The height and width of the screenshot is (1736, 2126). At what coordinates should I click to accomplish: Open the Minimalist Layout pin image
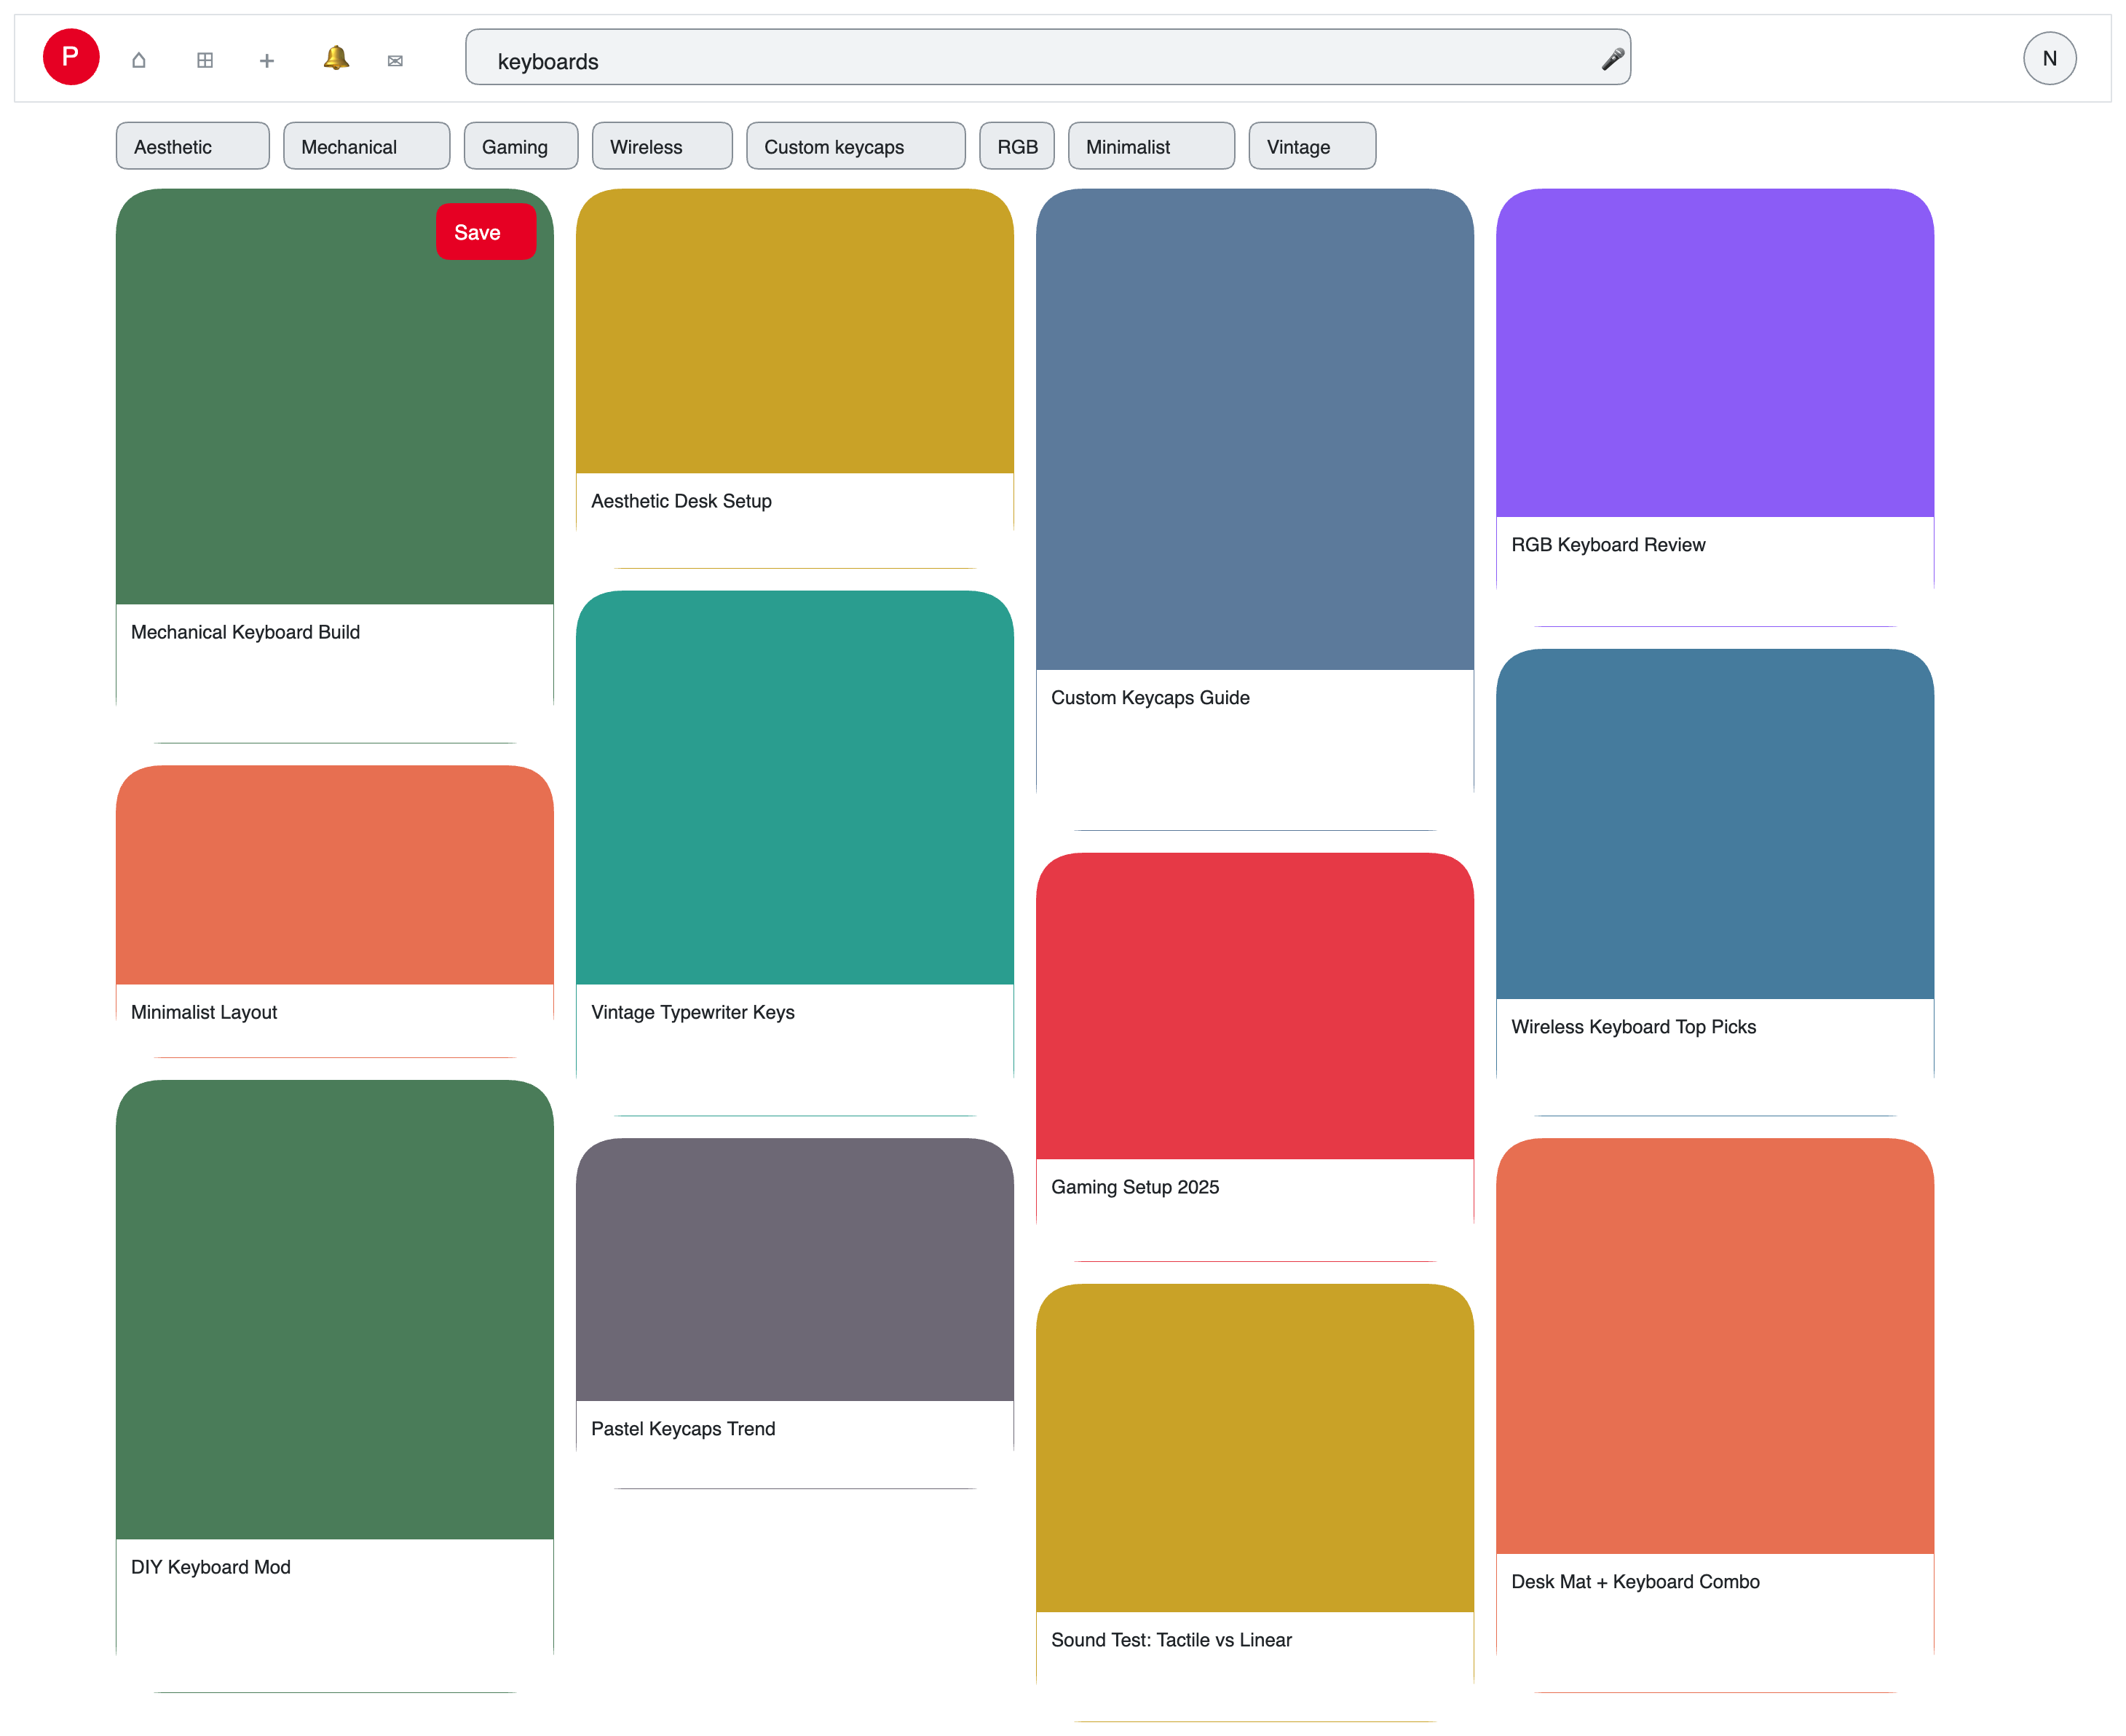[x=334, y=875]
